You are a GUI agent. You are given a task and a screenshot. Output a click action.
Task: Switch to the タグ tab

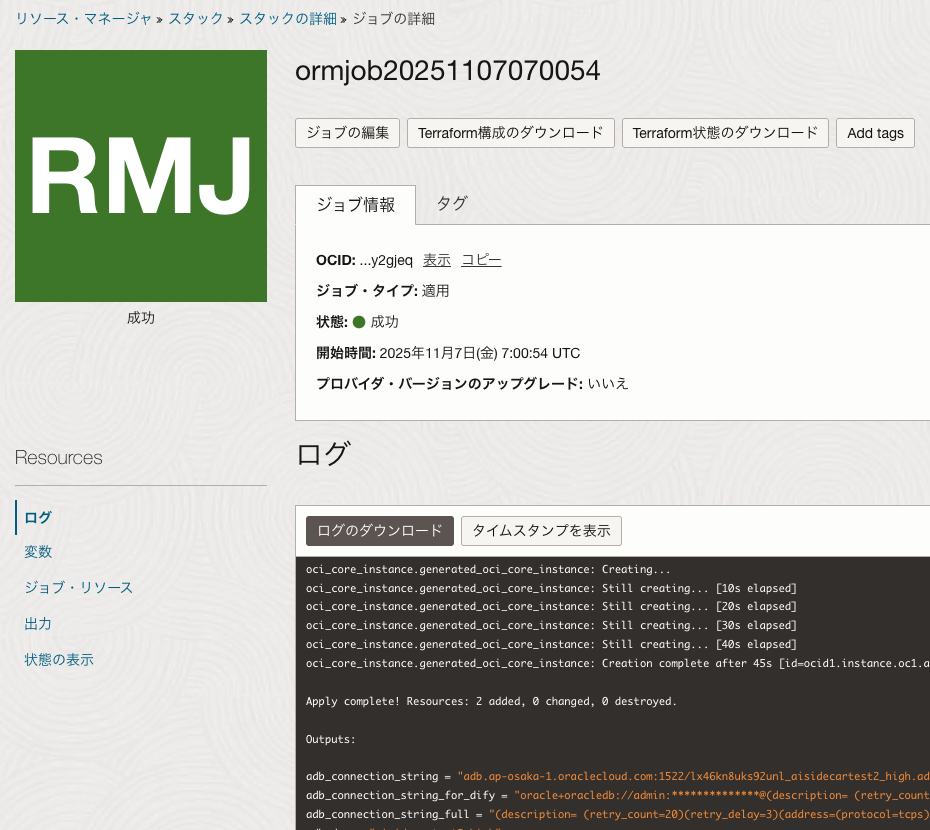coord(452,203)
